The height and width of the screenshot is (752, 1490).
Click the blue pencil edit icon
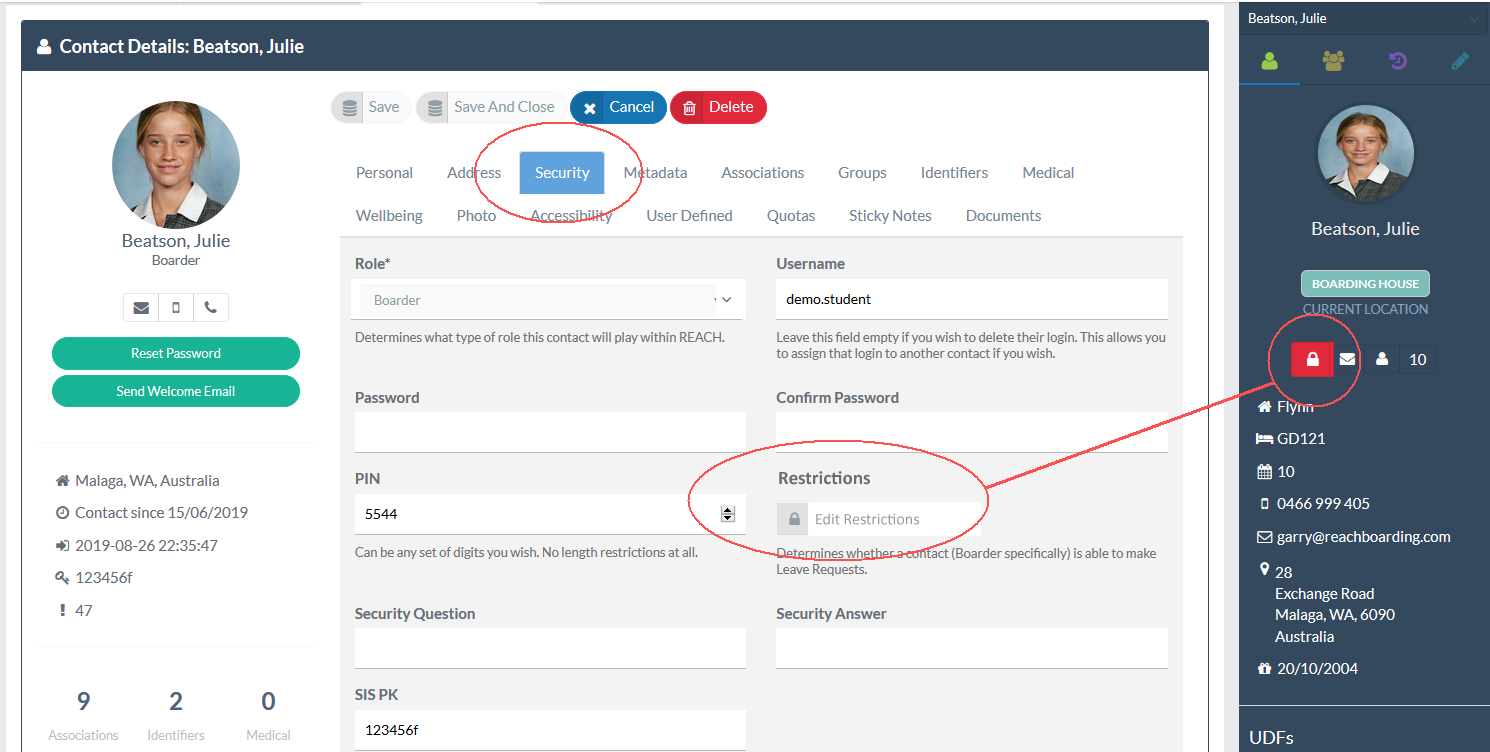point(1460,61)
